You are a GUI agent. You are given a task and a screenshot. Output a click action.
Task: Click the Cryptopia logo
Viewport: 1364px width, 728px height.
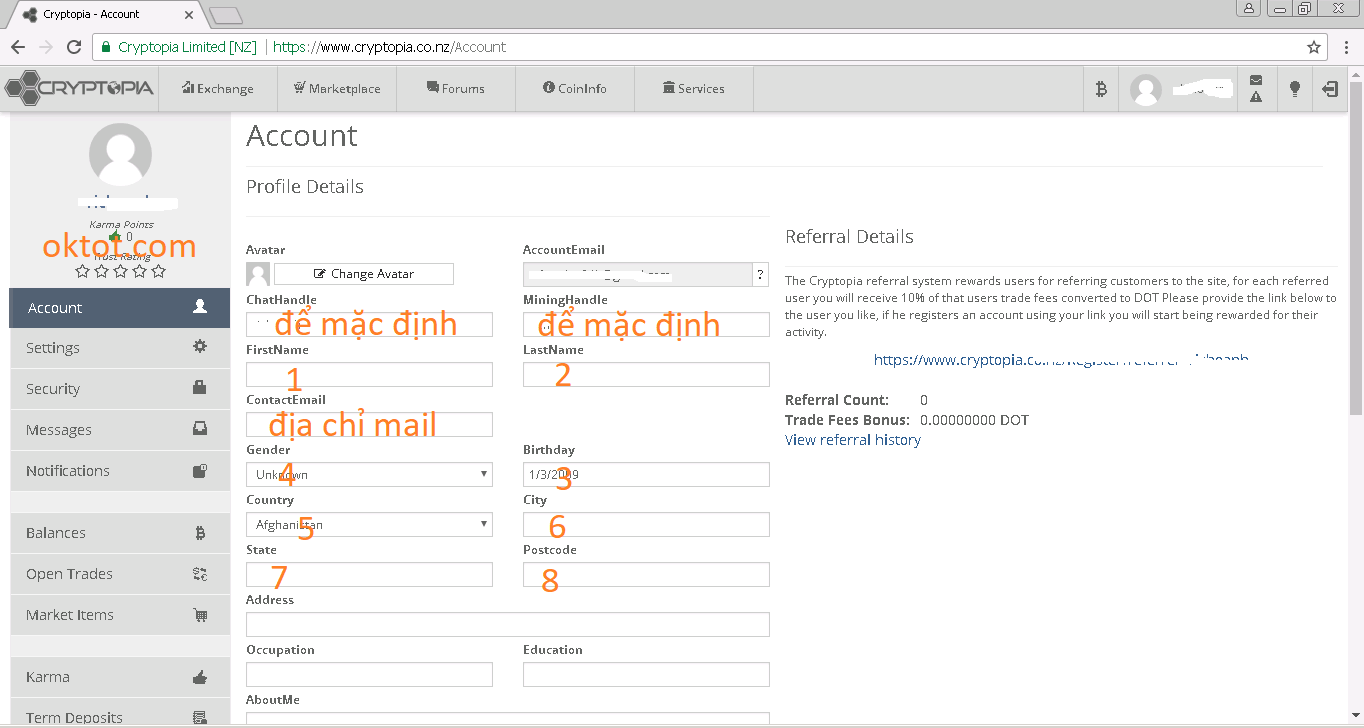click(x=80, y=88)
